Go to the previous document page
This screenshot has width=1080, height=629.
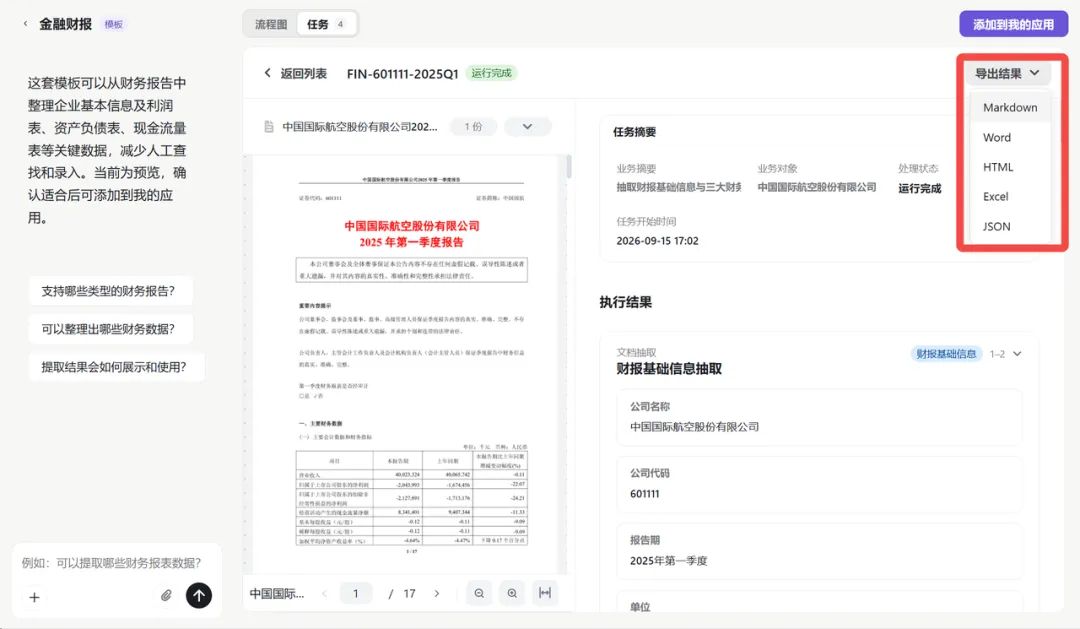[x=324, y=593]
